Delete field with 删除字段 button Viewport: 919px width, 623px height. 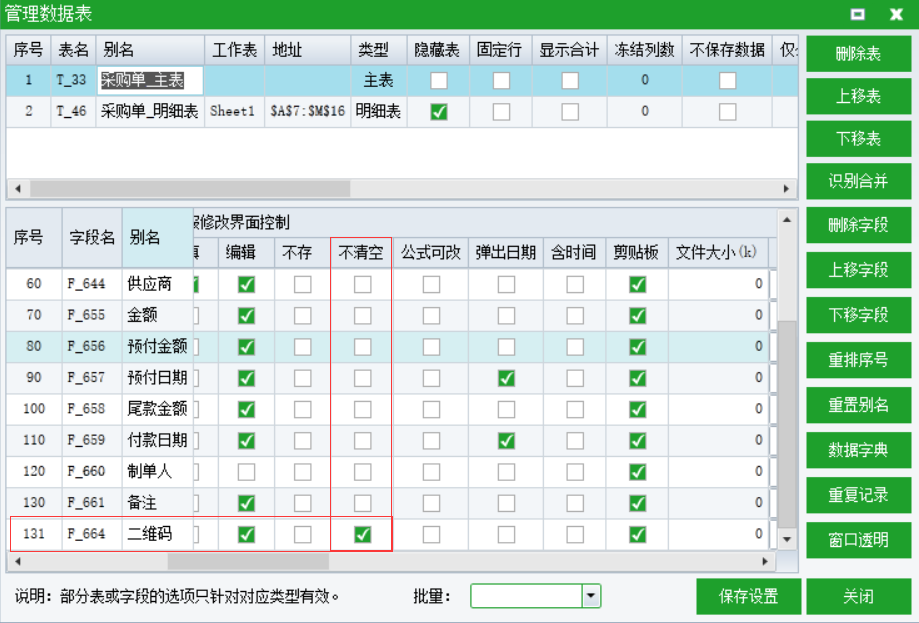pos(858,225)
